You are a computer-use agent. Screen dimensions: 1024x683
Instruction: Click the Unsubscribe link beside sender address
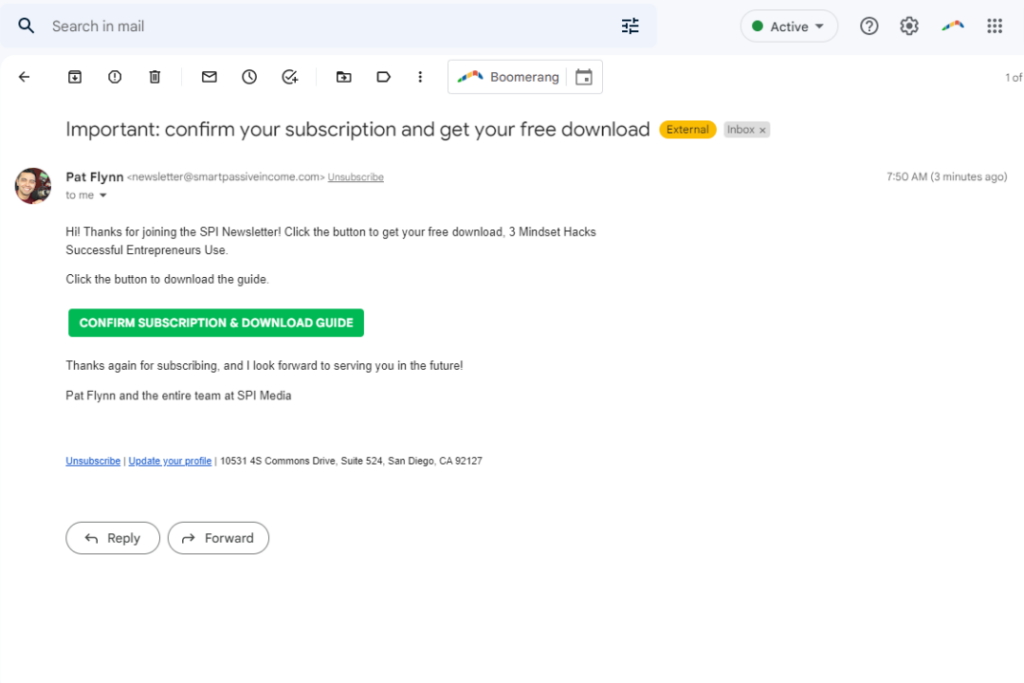[x=355, y=177]
